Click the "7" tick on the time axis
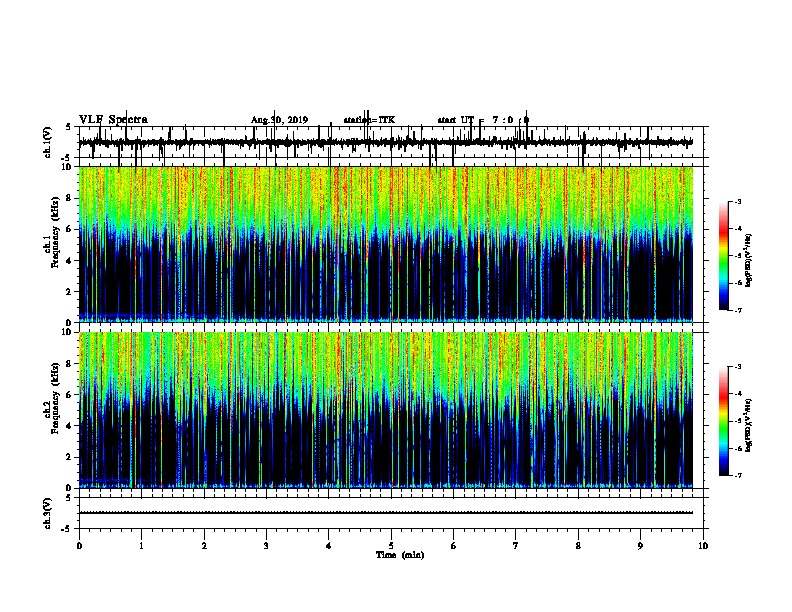 coord(516,545)
